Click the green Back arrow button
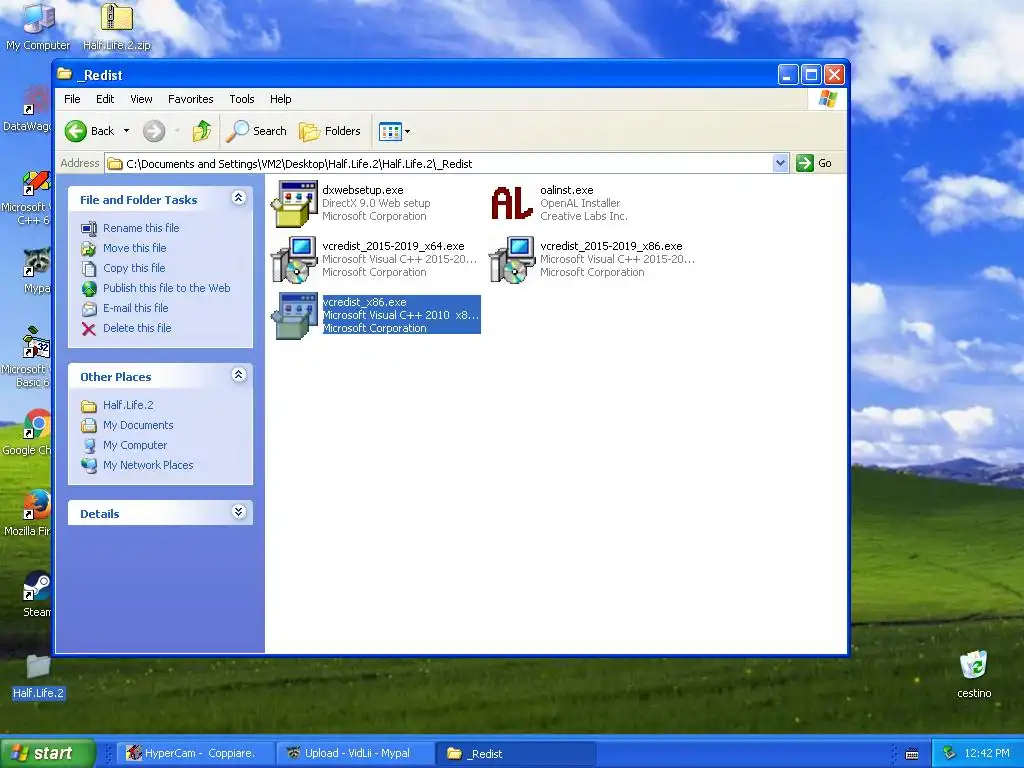Viewport: 1024px width, 768px height. (x=76, y=131)
